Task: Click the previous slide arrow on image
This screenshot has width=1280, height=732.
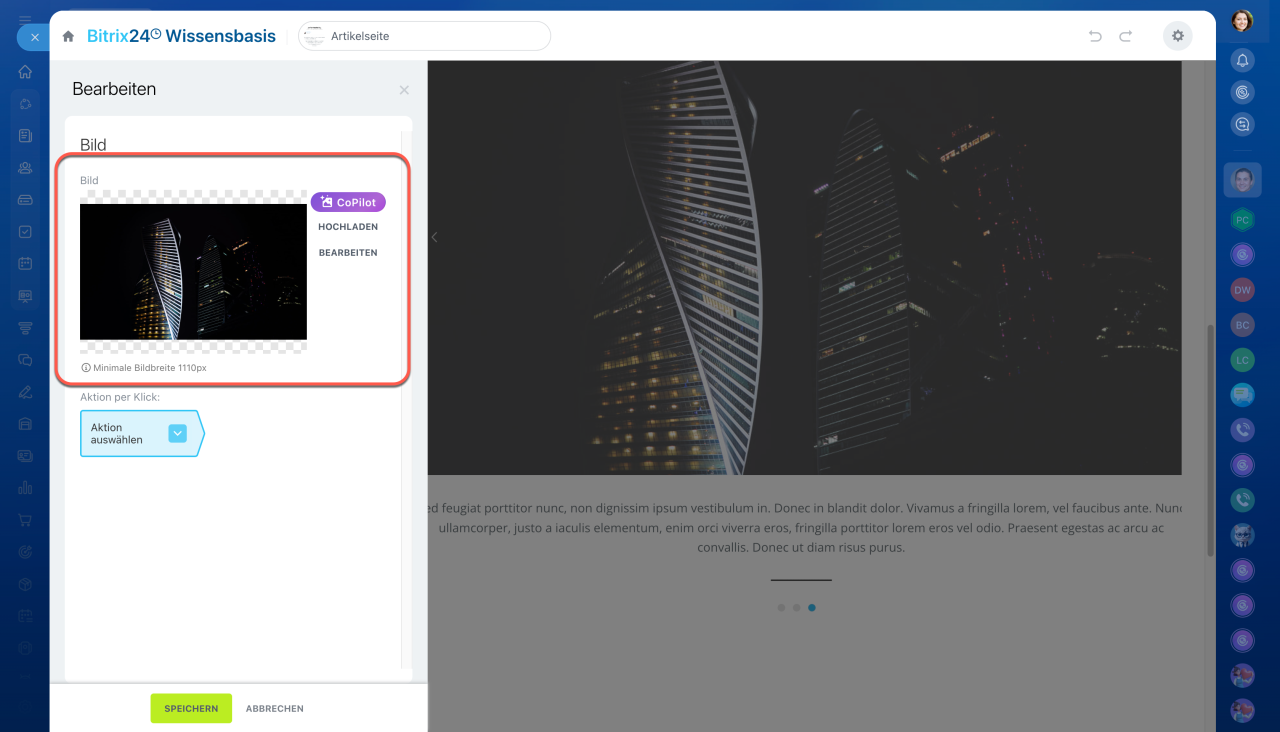Action: click(435, 237)
